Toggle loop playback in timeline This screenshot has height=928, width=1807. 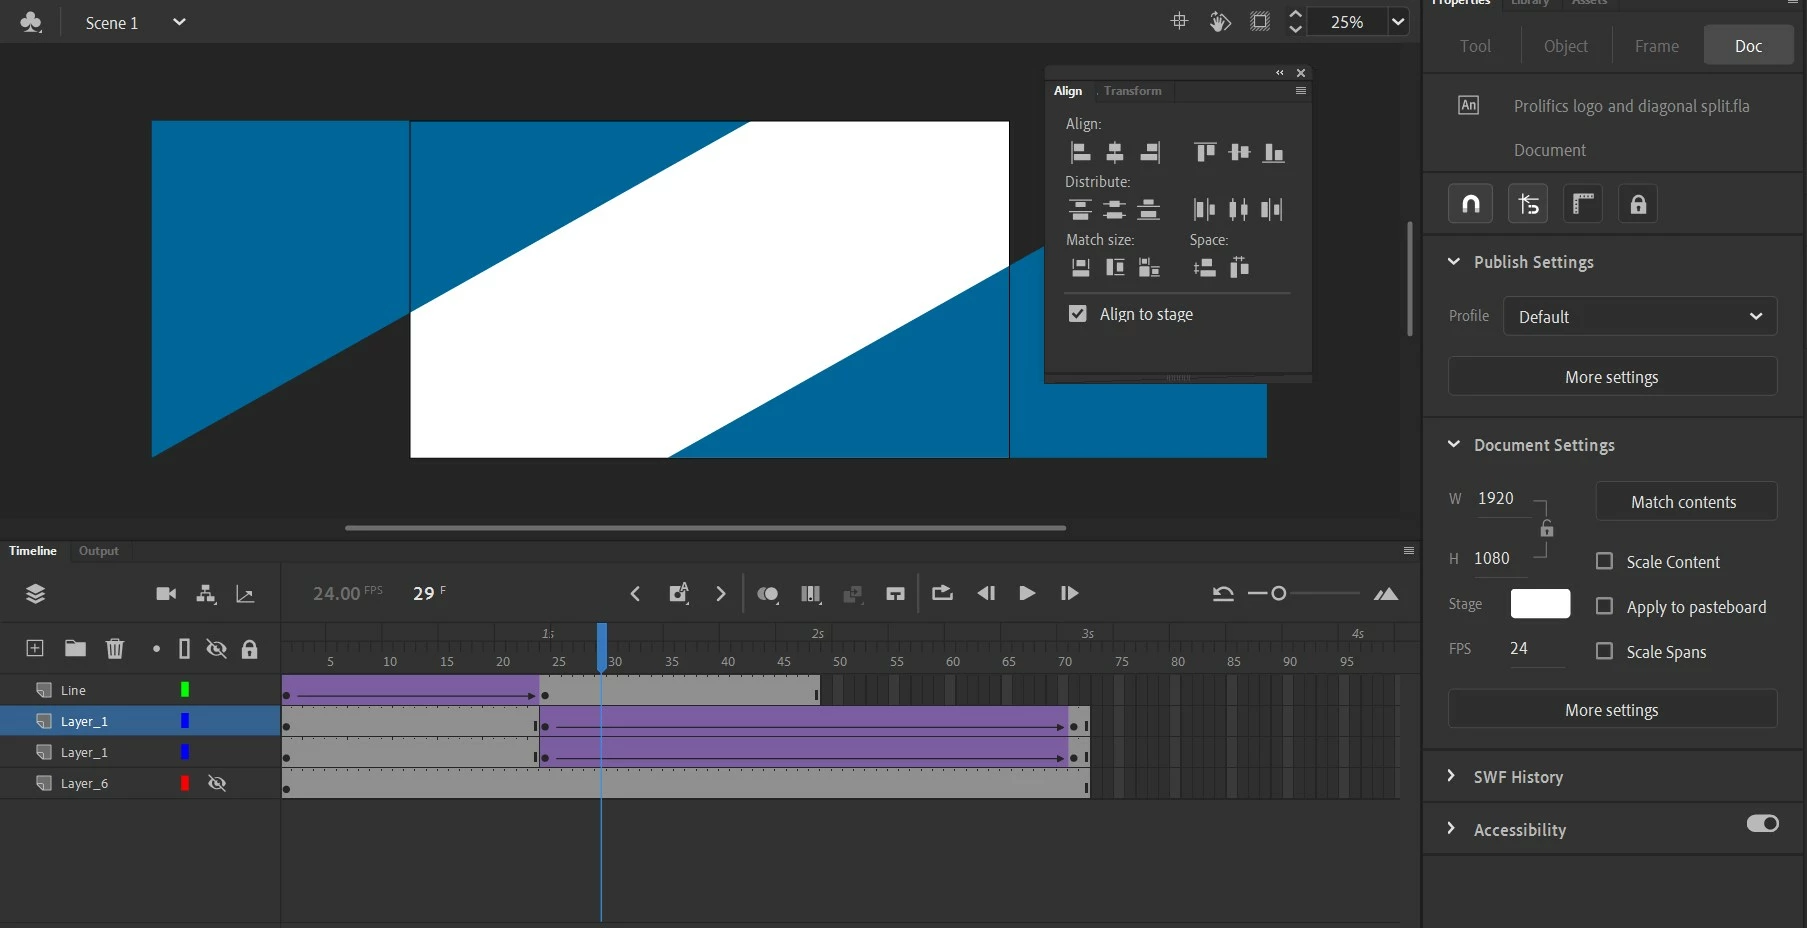point(942,593)
